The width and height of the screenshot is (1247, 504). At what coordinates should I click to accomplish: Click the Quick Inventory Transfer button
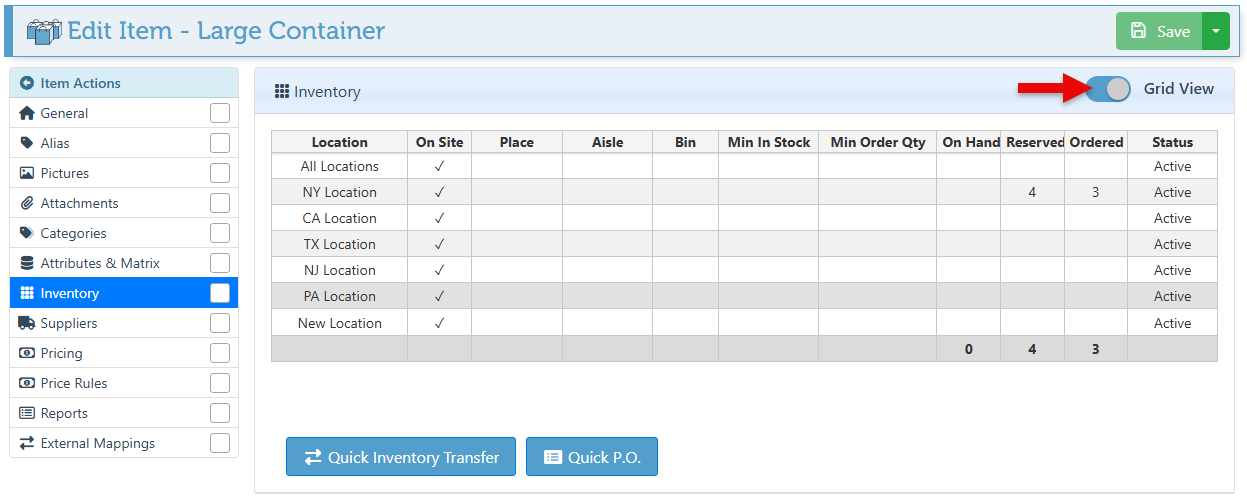400,457
